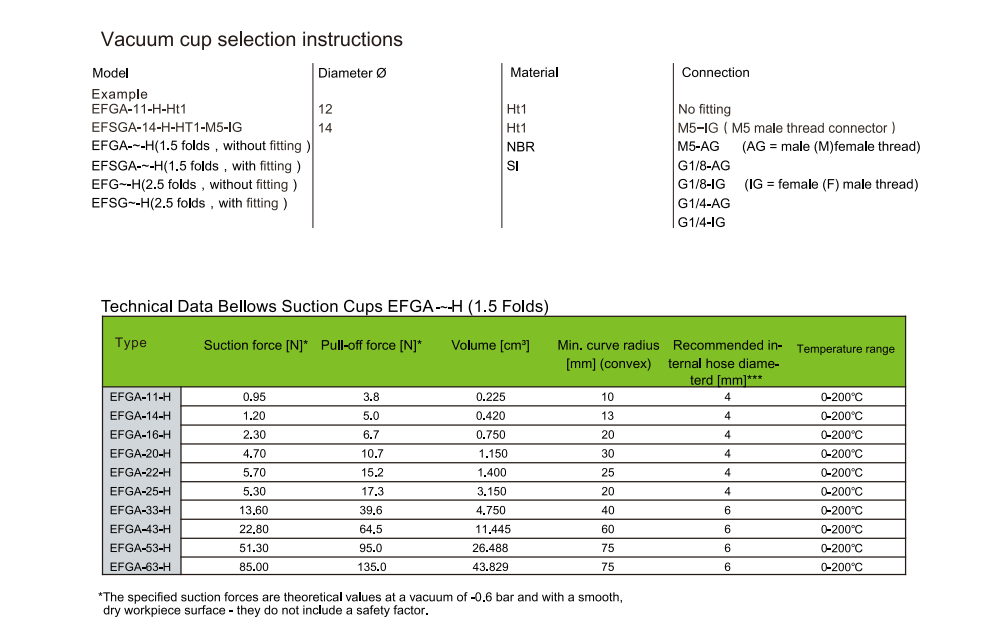Click the "No fitting" connection option
The width and height of the screenshot is (992, 635).
pos(704,109)
